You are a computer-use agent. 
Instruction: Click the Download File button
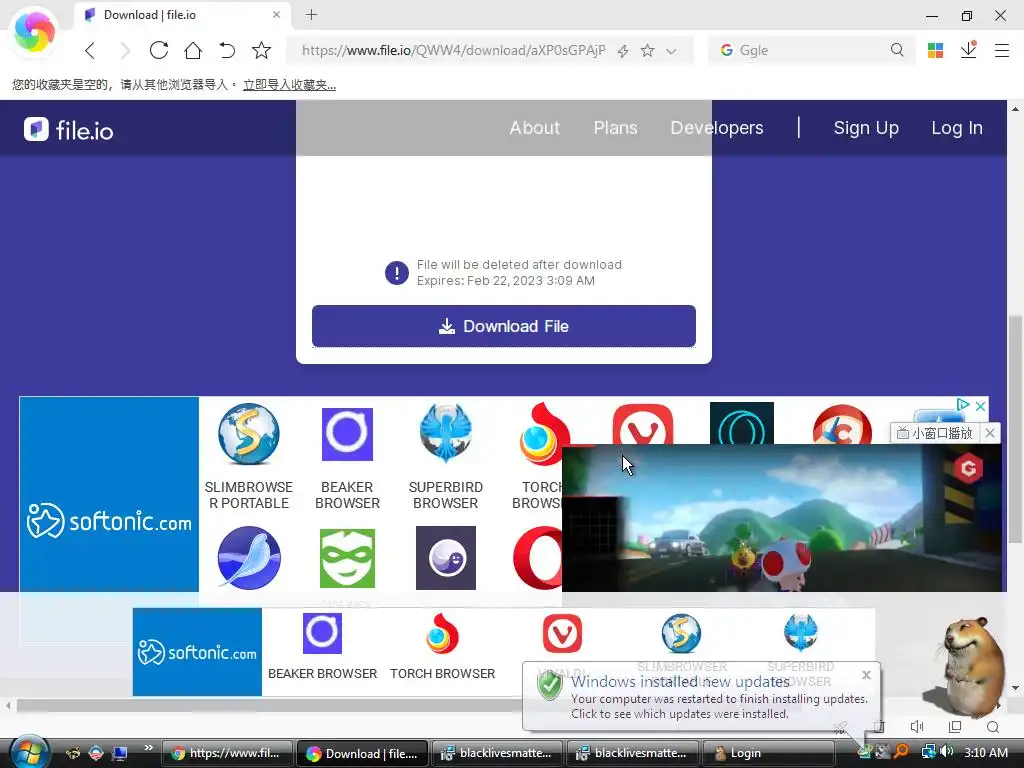(x=504, y=326)
